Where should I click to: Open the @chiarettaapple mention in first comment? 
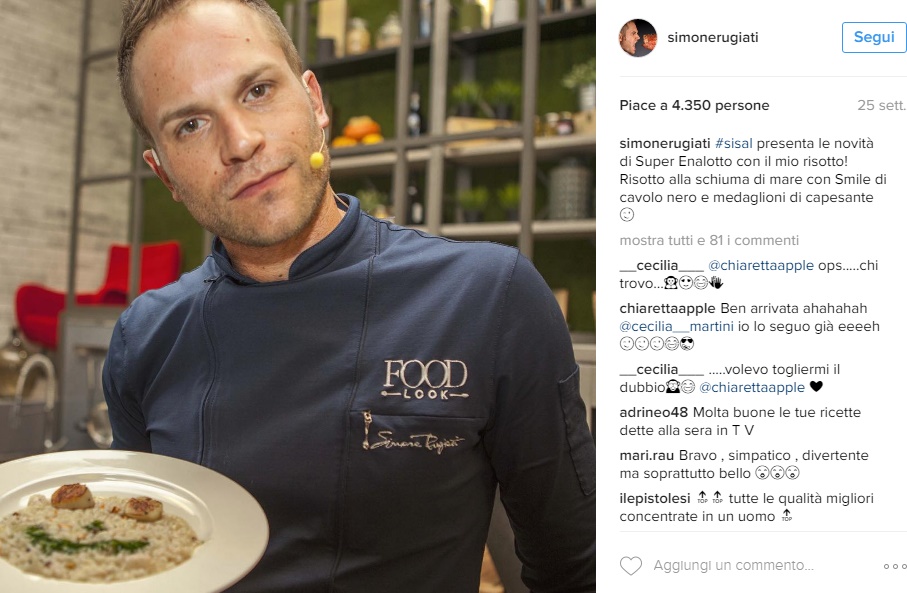pyautogui.click(x=761, y=266)
